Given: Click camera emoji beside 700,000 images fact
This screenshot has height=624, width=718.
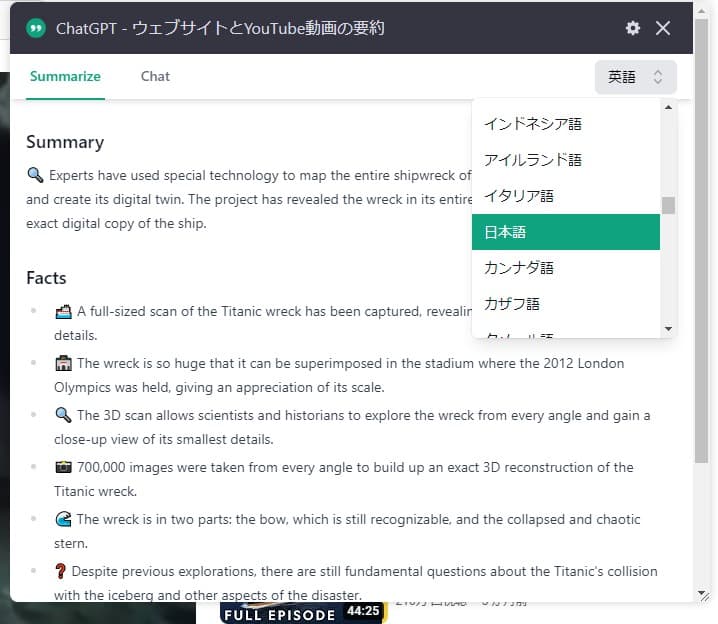Looking at the screenshot, I should (63, 467).
